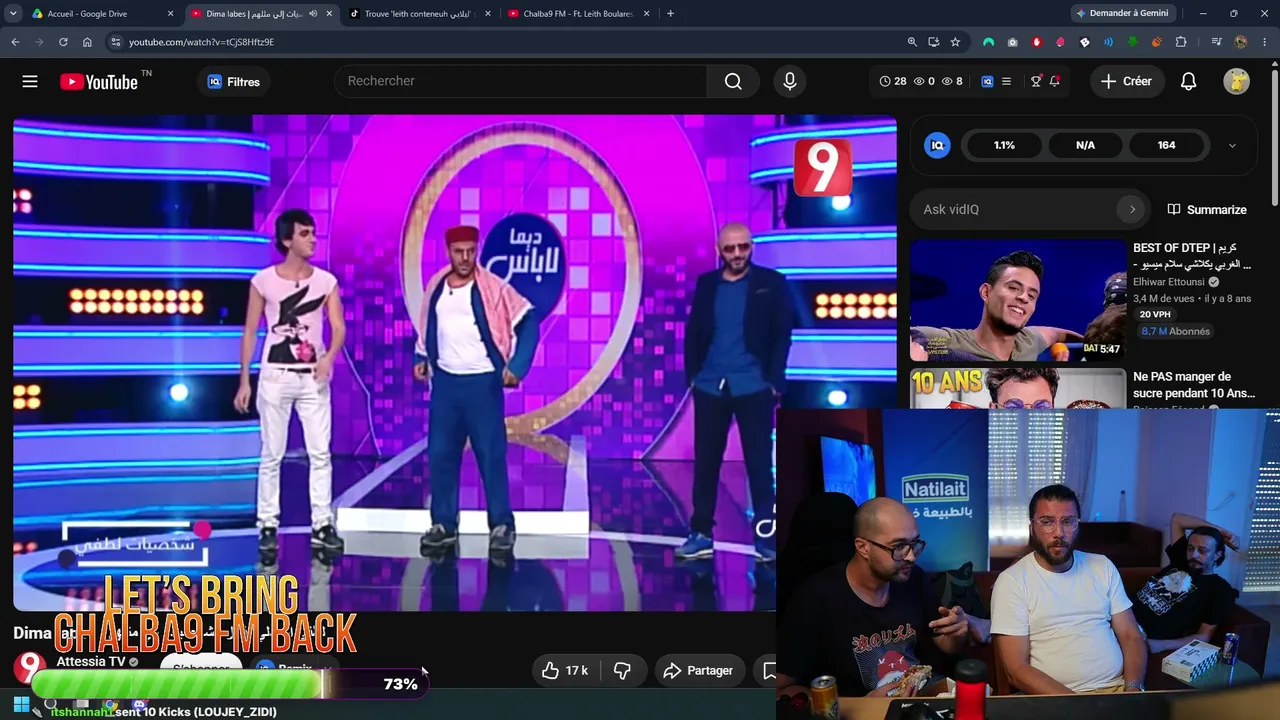This screenshot has width=1280, height=720.
Task: Open the browser home page
Action: (x=87, y=42)
